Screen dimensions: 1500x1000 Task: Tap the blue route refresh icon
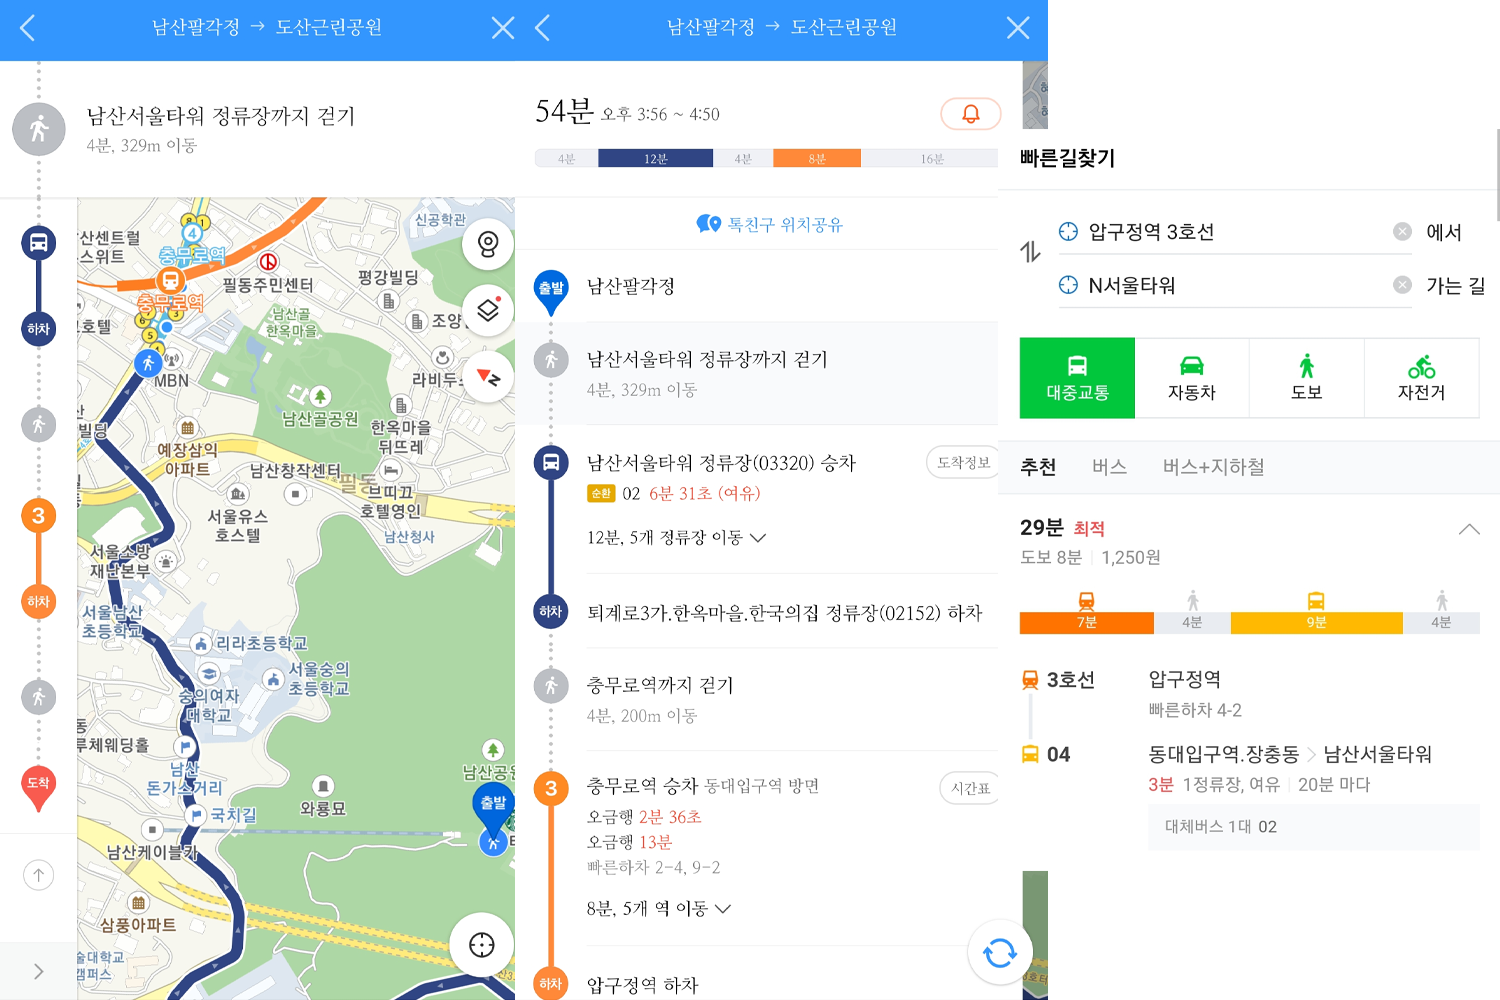[1000, 952]
